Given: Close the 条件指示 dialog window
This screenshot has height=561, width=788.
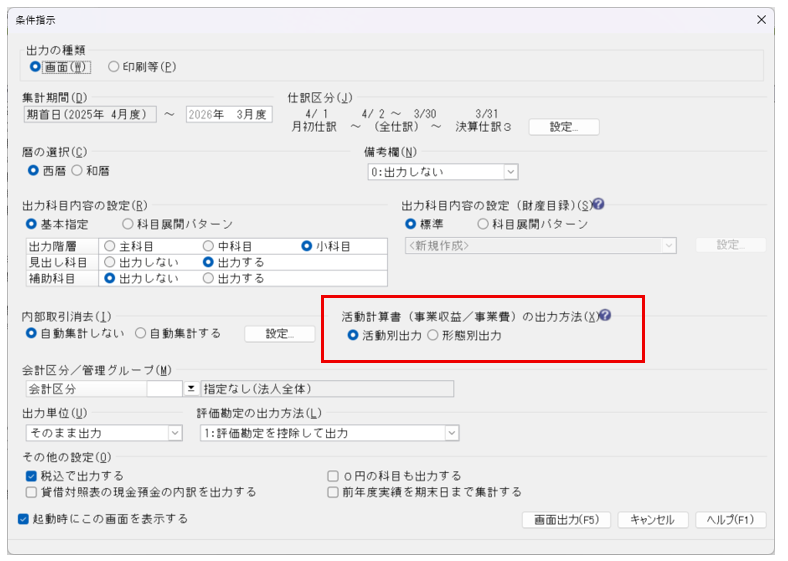Looking at the screenshot, I should click(x=761, y=19).
